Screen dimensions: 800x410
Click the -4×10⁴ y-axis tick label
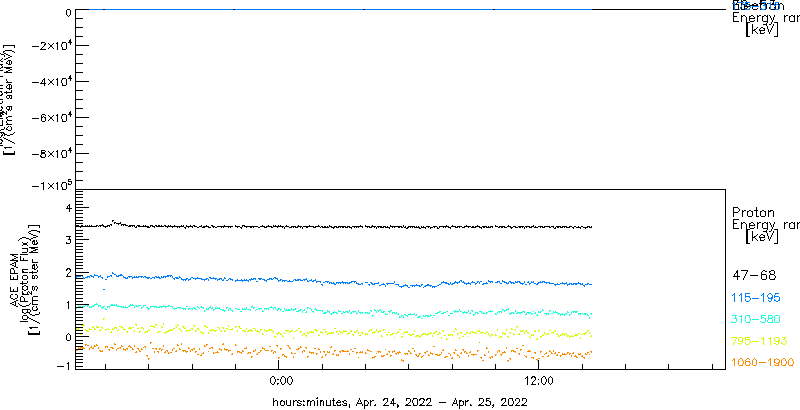point(54,82)
